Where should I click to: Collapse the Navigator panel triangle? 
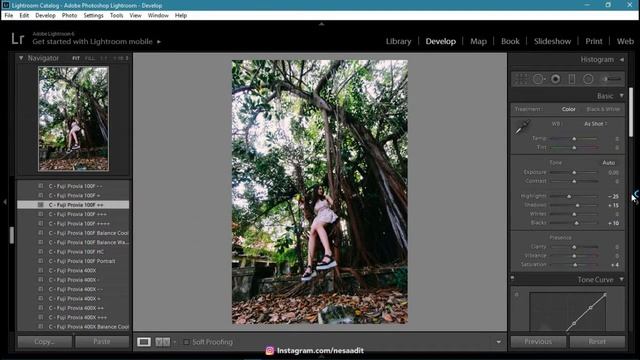pos(21,58)
